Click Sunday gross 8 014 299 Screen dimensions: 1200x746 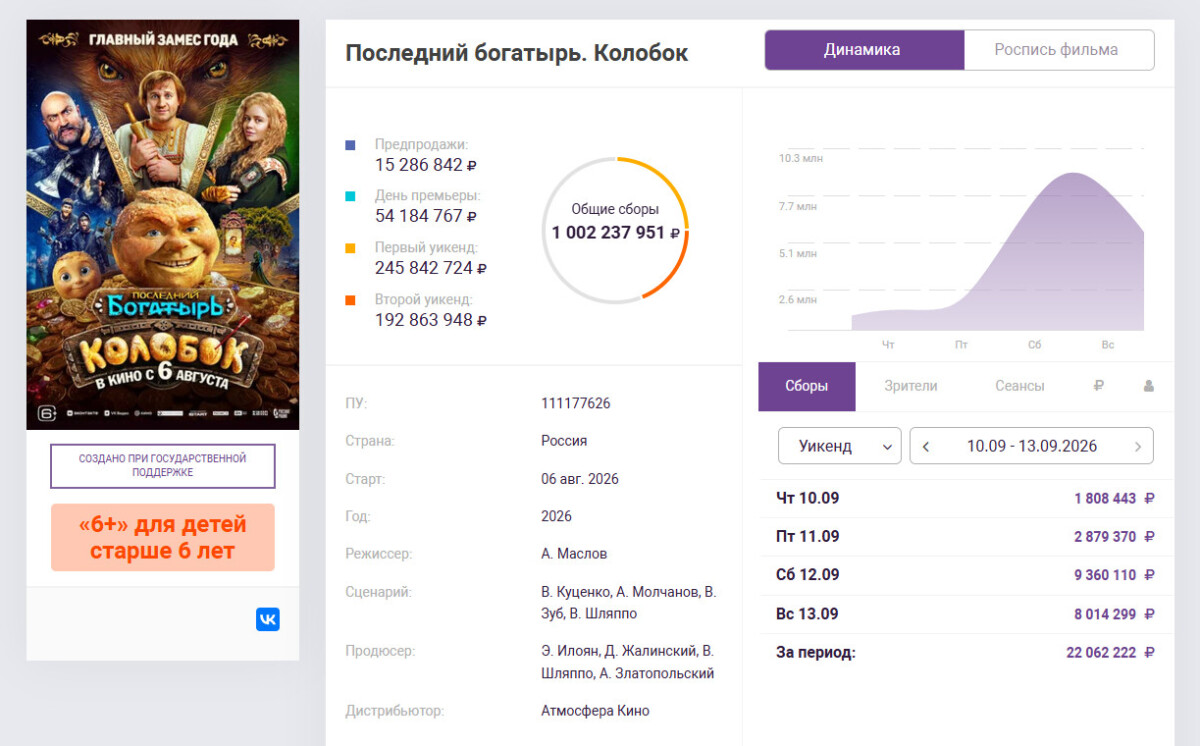1114,614
